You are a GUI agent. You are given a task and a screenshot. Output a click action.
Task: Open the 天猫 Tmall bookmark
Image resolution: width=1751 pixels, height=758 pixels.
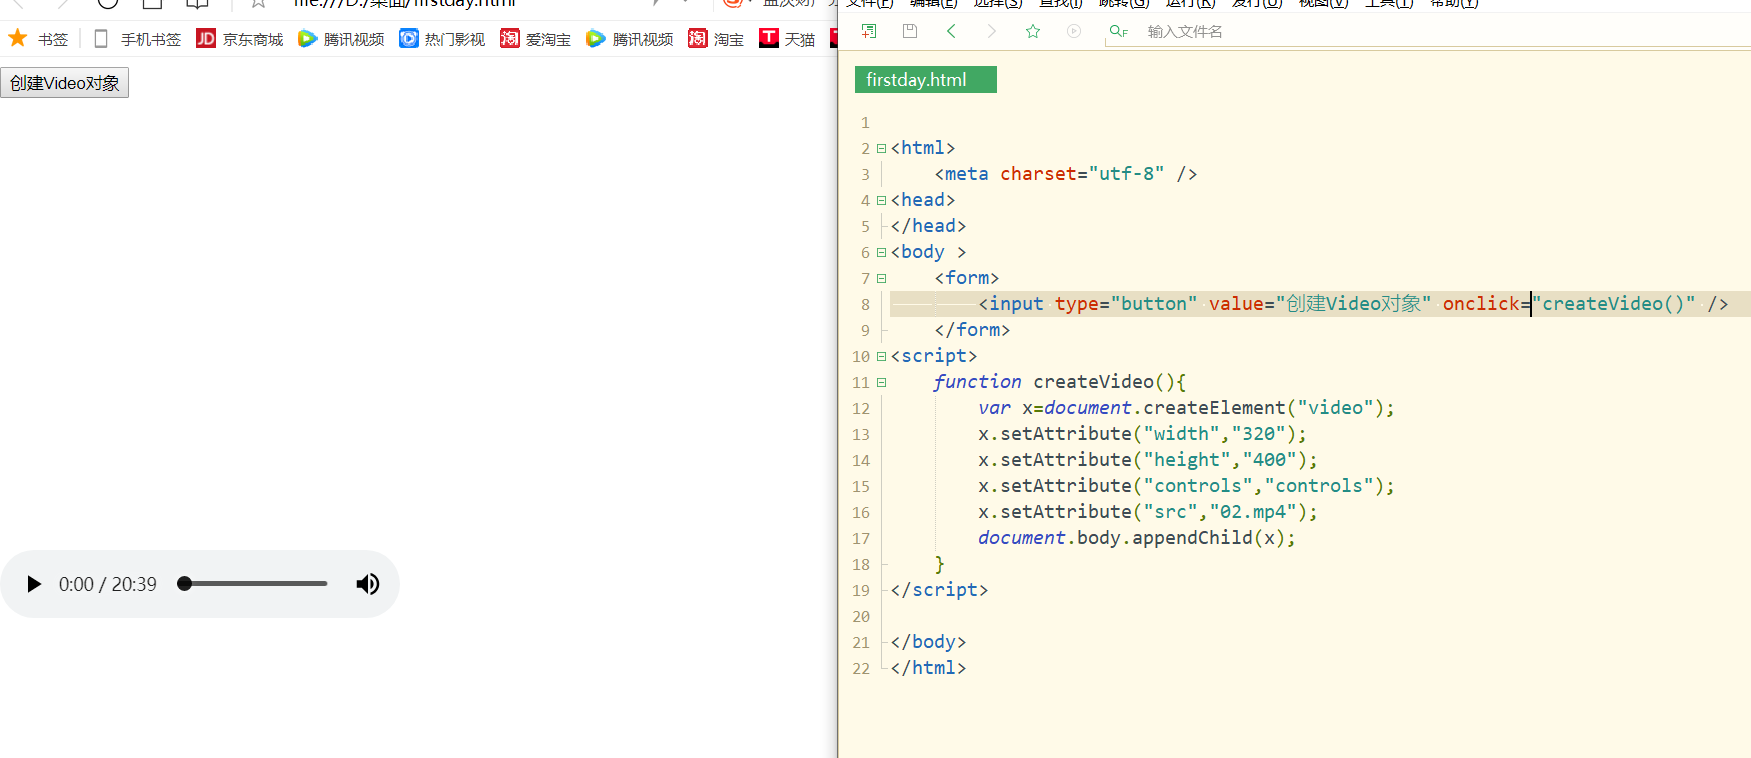(x=787, y=39)
